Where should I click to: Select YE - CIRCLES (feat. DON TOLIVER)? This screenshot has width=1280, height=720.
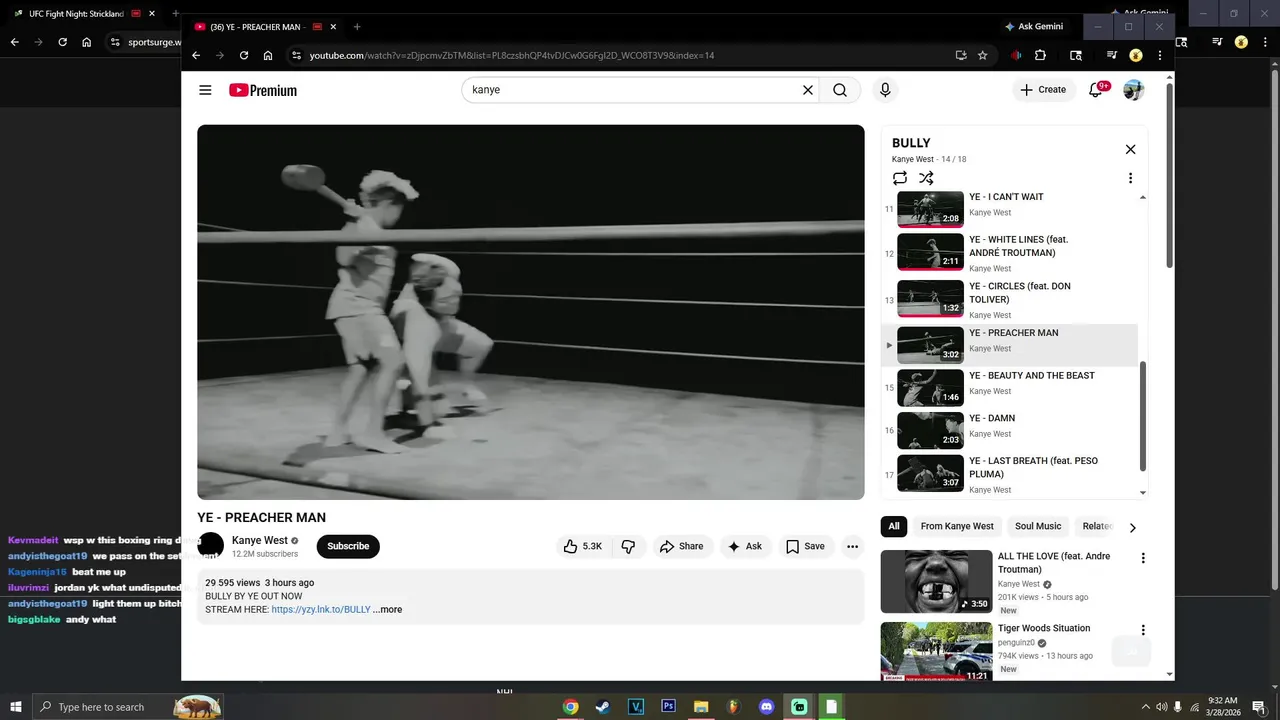1011,299
